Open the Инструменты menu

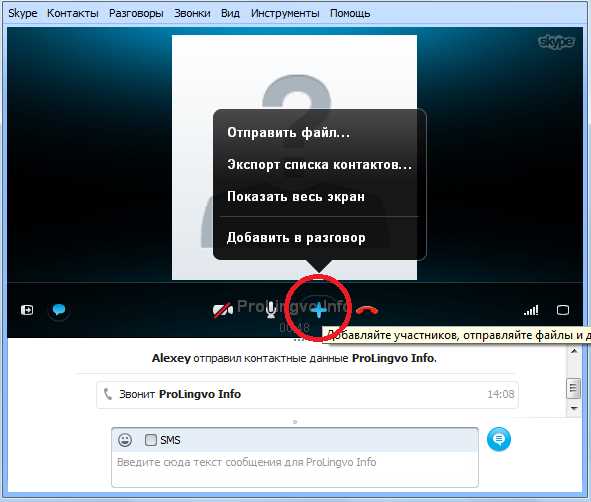pos(285,13)
